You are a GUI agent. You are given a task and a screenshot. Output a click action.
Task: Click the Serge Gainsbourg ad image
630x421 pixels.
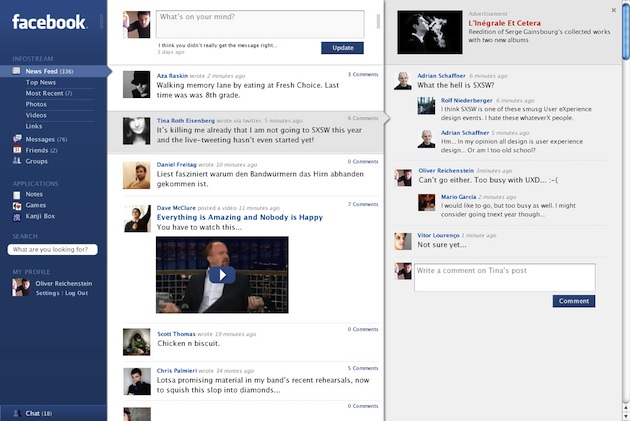(430, 32)
